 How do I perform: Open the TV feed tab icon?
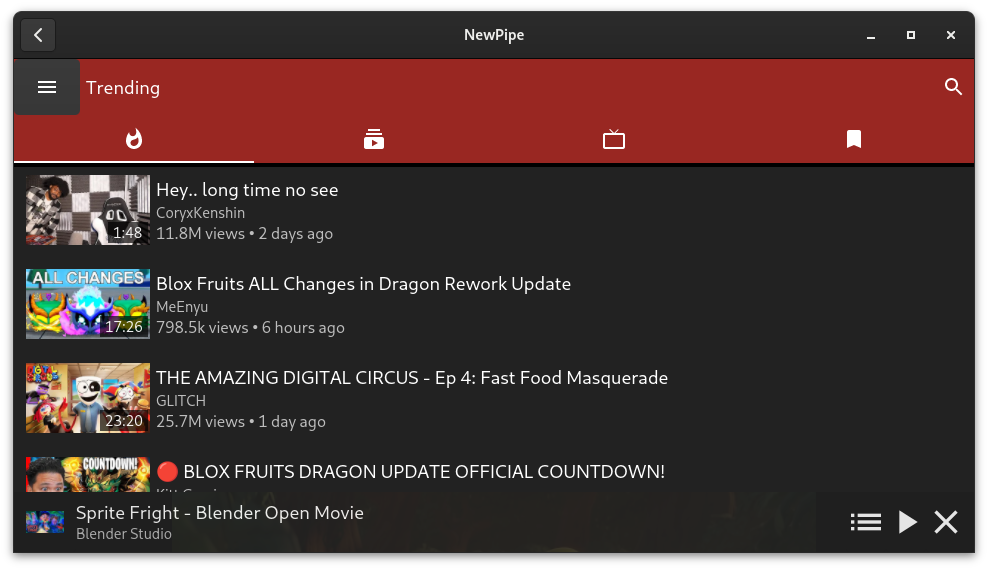[x=614, y=139]
